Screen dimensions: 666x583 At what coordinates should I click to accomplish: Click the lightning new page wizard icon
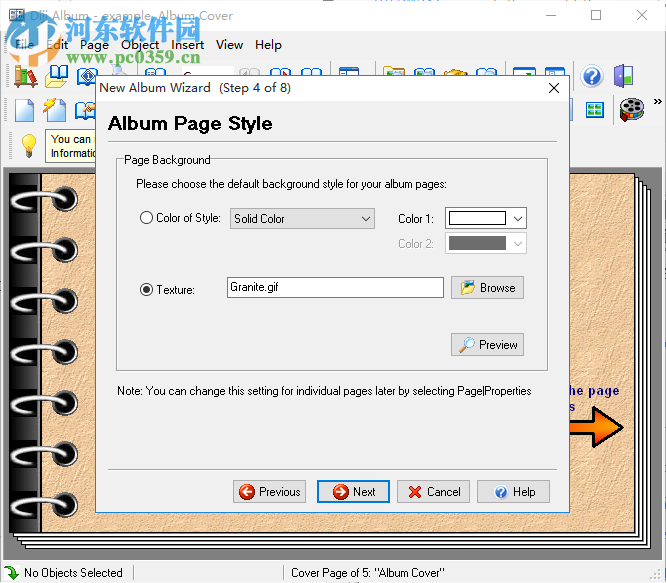click(x=55, y=110)
